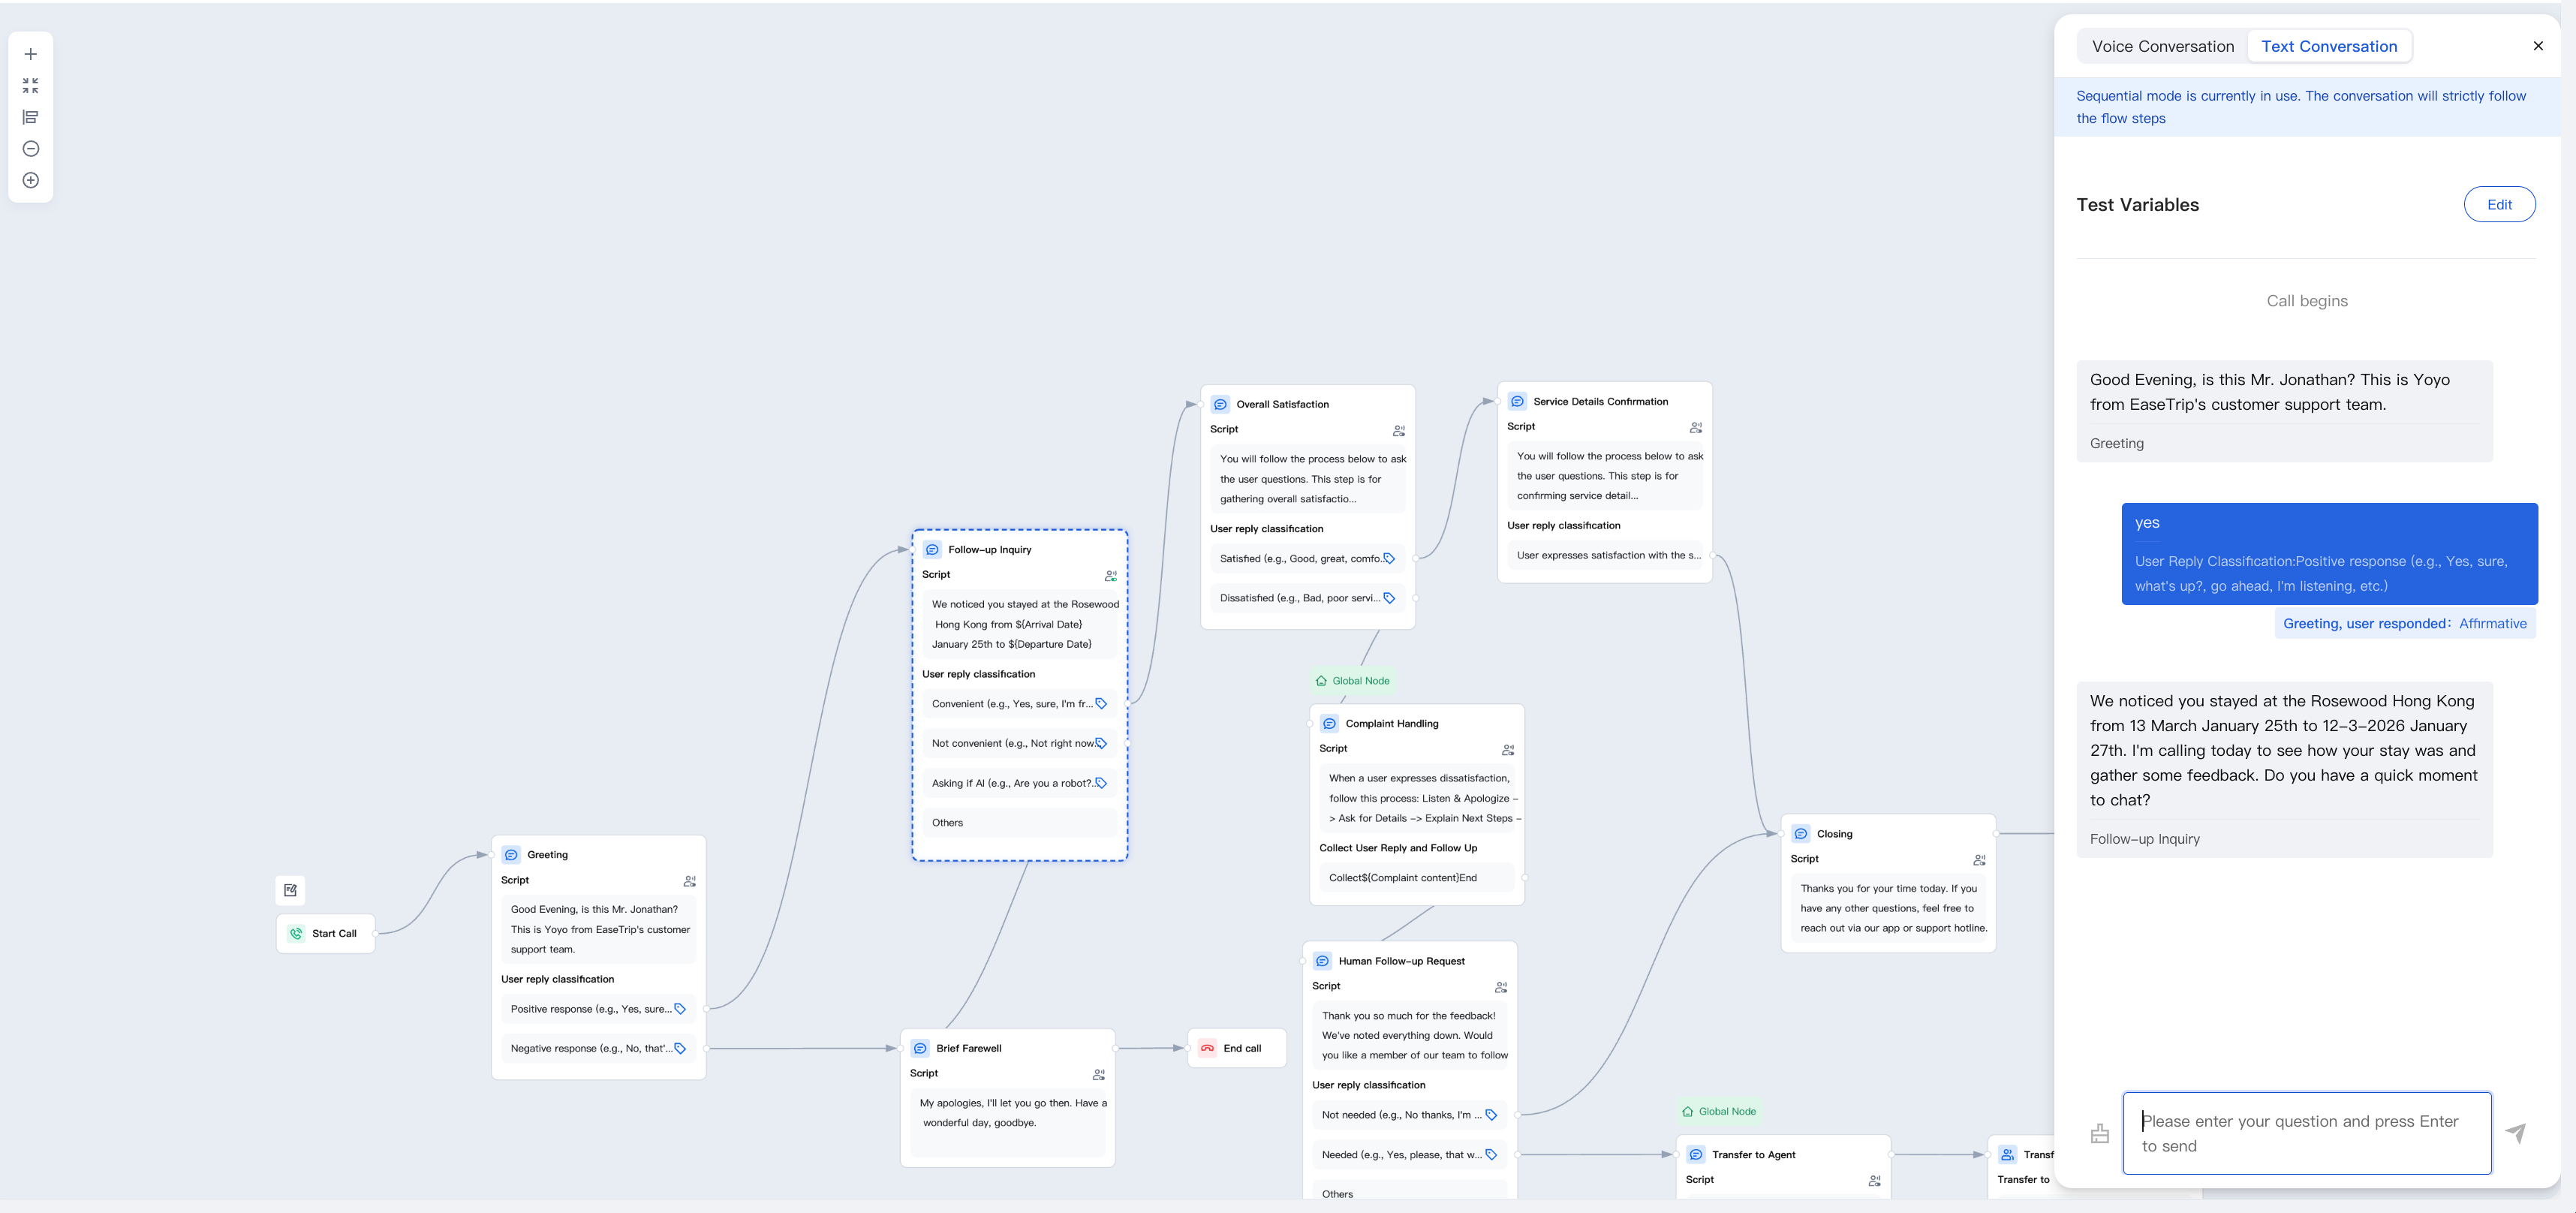
Task: Focus the question message input field
Action: (x=2306, y=1133)
